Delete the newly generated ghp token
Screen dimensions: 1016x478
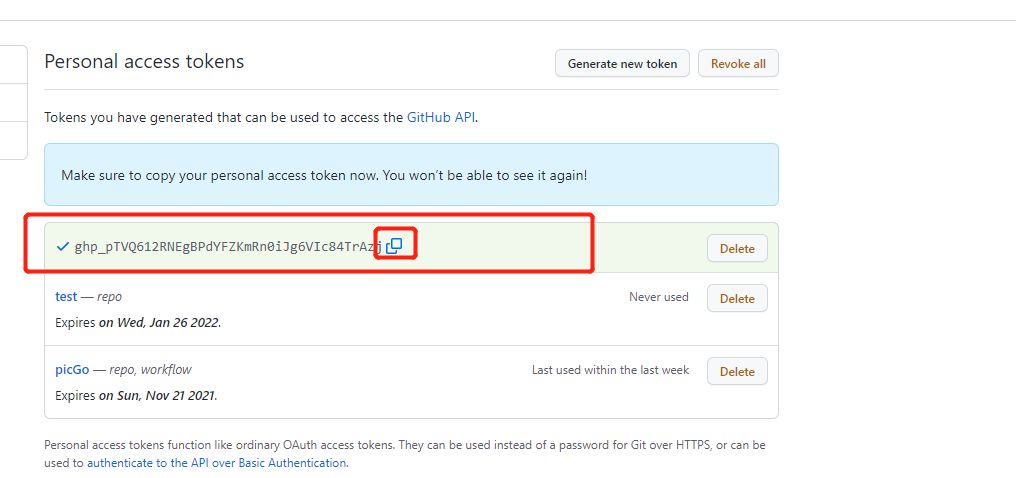pyautogui.click(x=737, y=248)
